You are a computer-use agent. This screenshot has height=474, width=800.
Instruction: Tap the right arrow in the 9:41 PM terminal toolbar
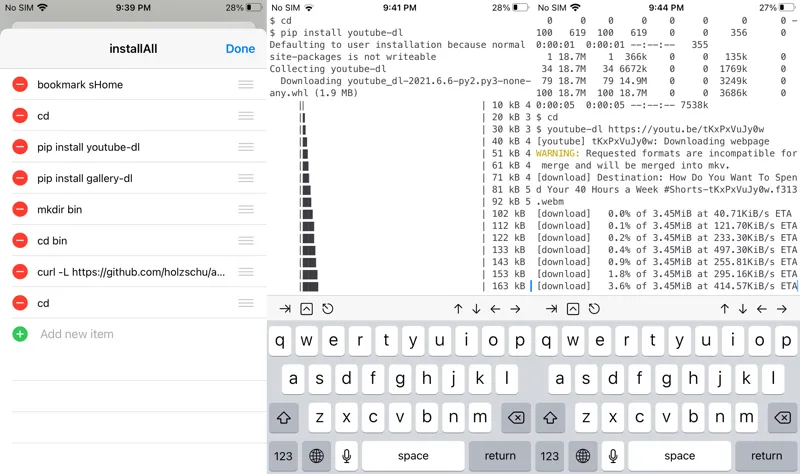[x=515, y=309]
